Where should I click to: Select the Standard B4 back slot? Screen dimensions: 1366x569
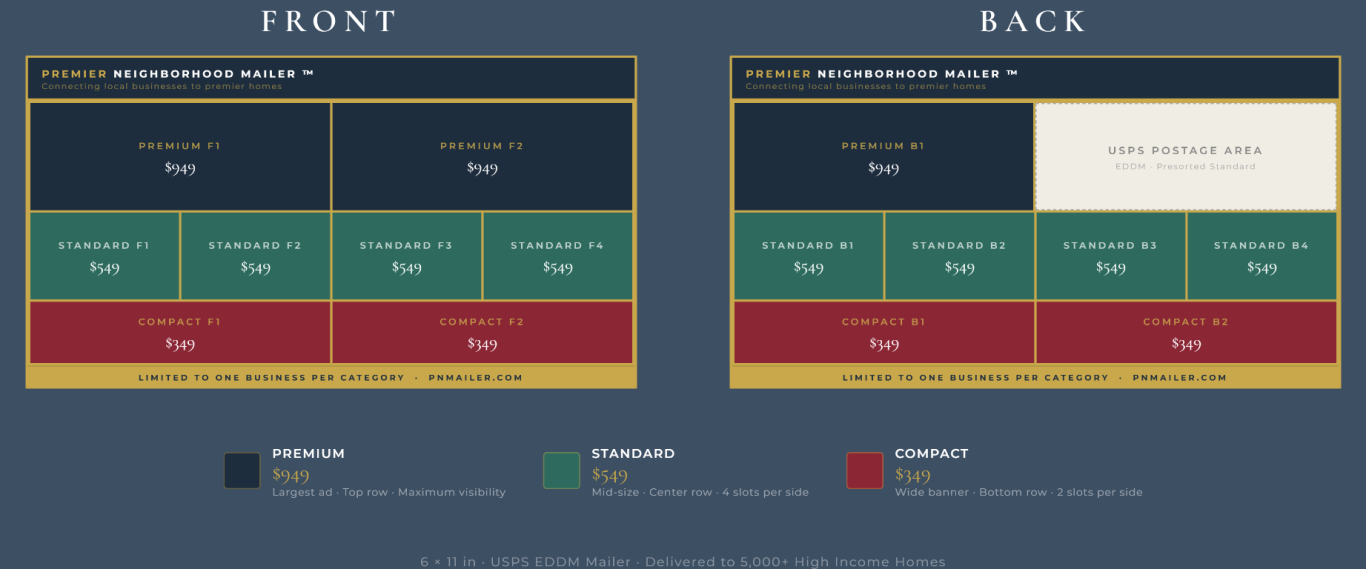point(1261,256)
